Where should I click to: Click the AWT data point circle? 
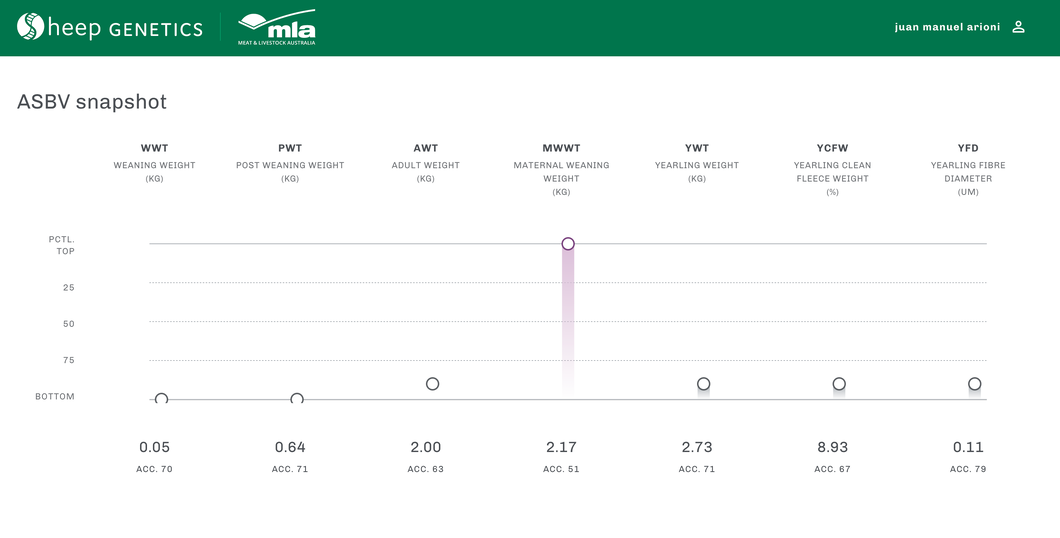(432, 384)
